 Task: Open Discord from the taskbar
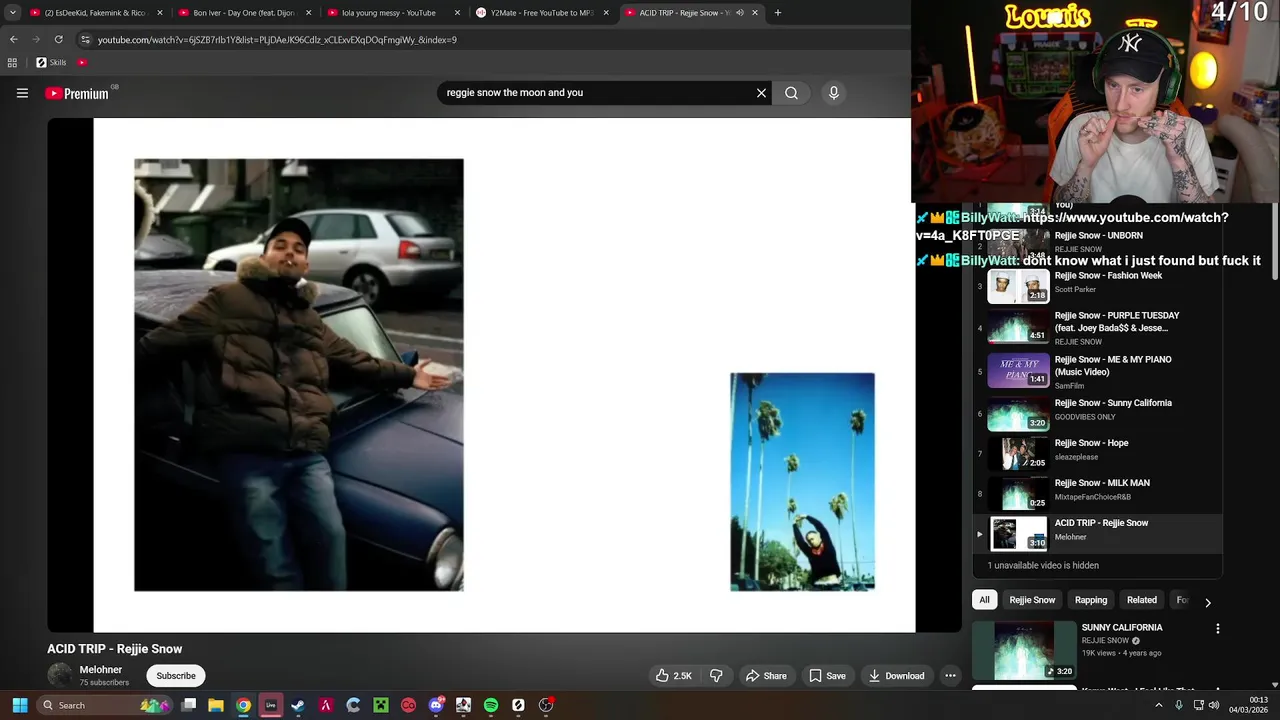tap(436, 705)
